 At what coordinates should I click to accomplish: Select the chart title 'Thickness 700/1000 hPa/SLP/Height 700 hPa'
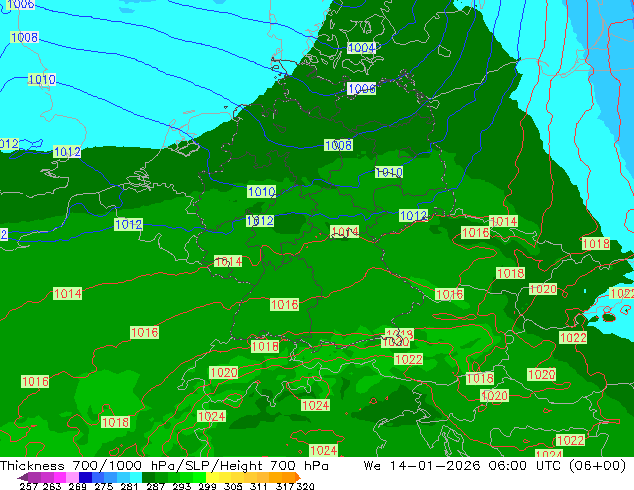[x=164, y=466]
